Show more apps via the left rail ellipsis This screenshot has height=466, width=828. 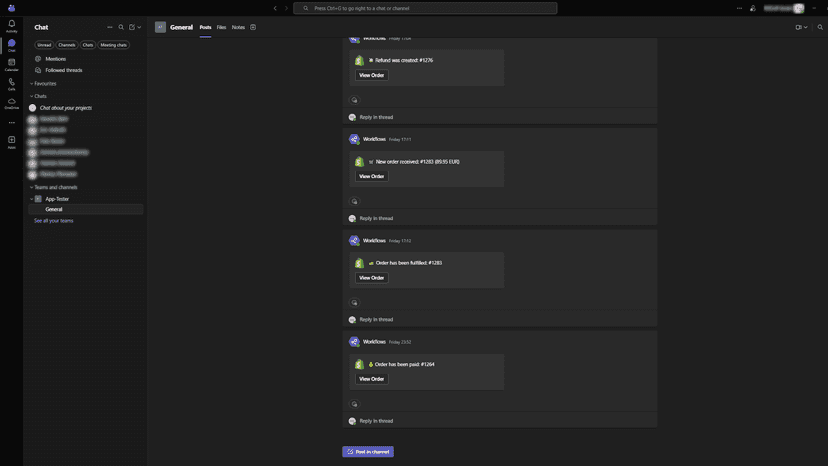(11, 123)
